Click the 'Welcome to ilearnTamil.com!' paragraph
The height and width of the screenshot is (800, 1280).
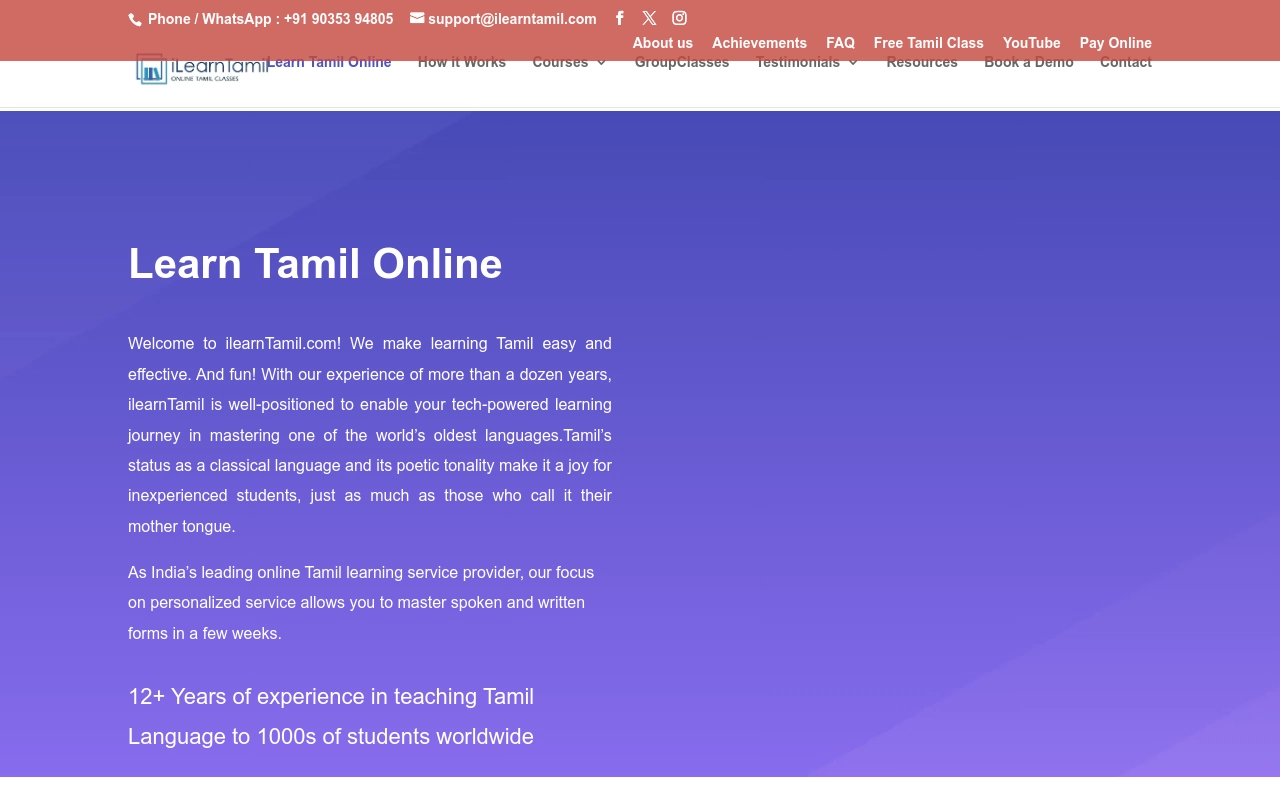[370, 435]
